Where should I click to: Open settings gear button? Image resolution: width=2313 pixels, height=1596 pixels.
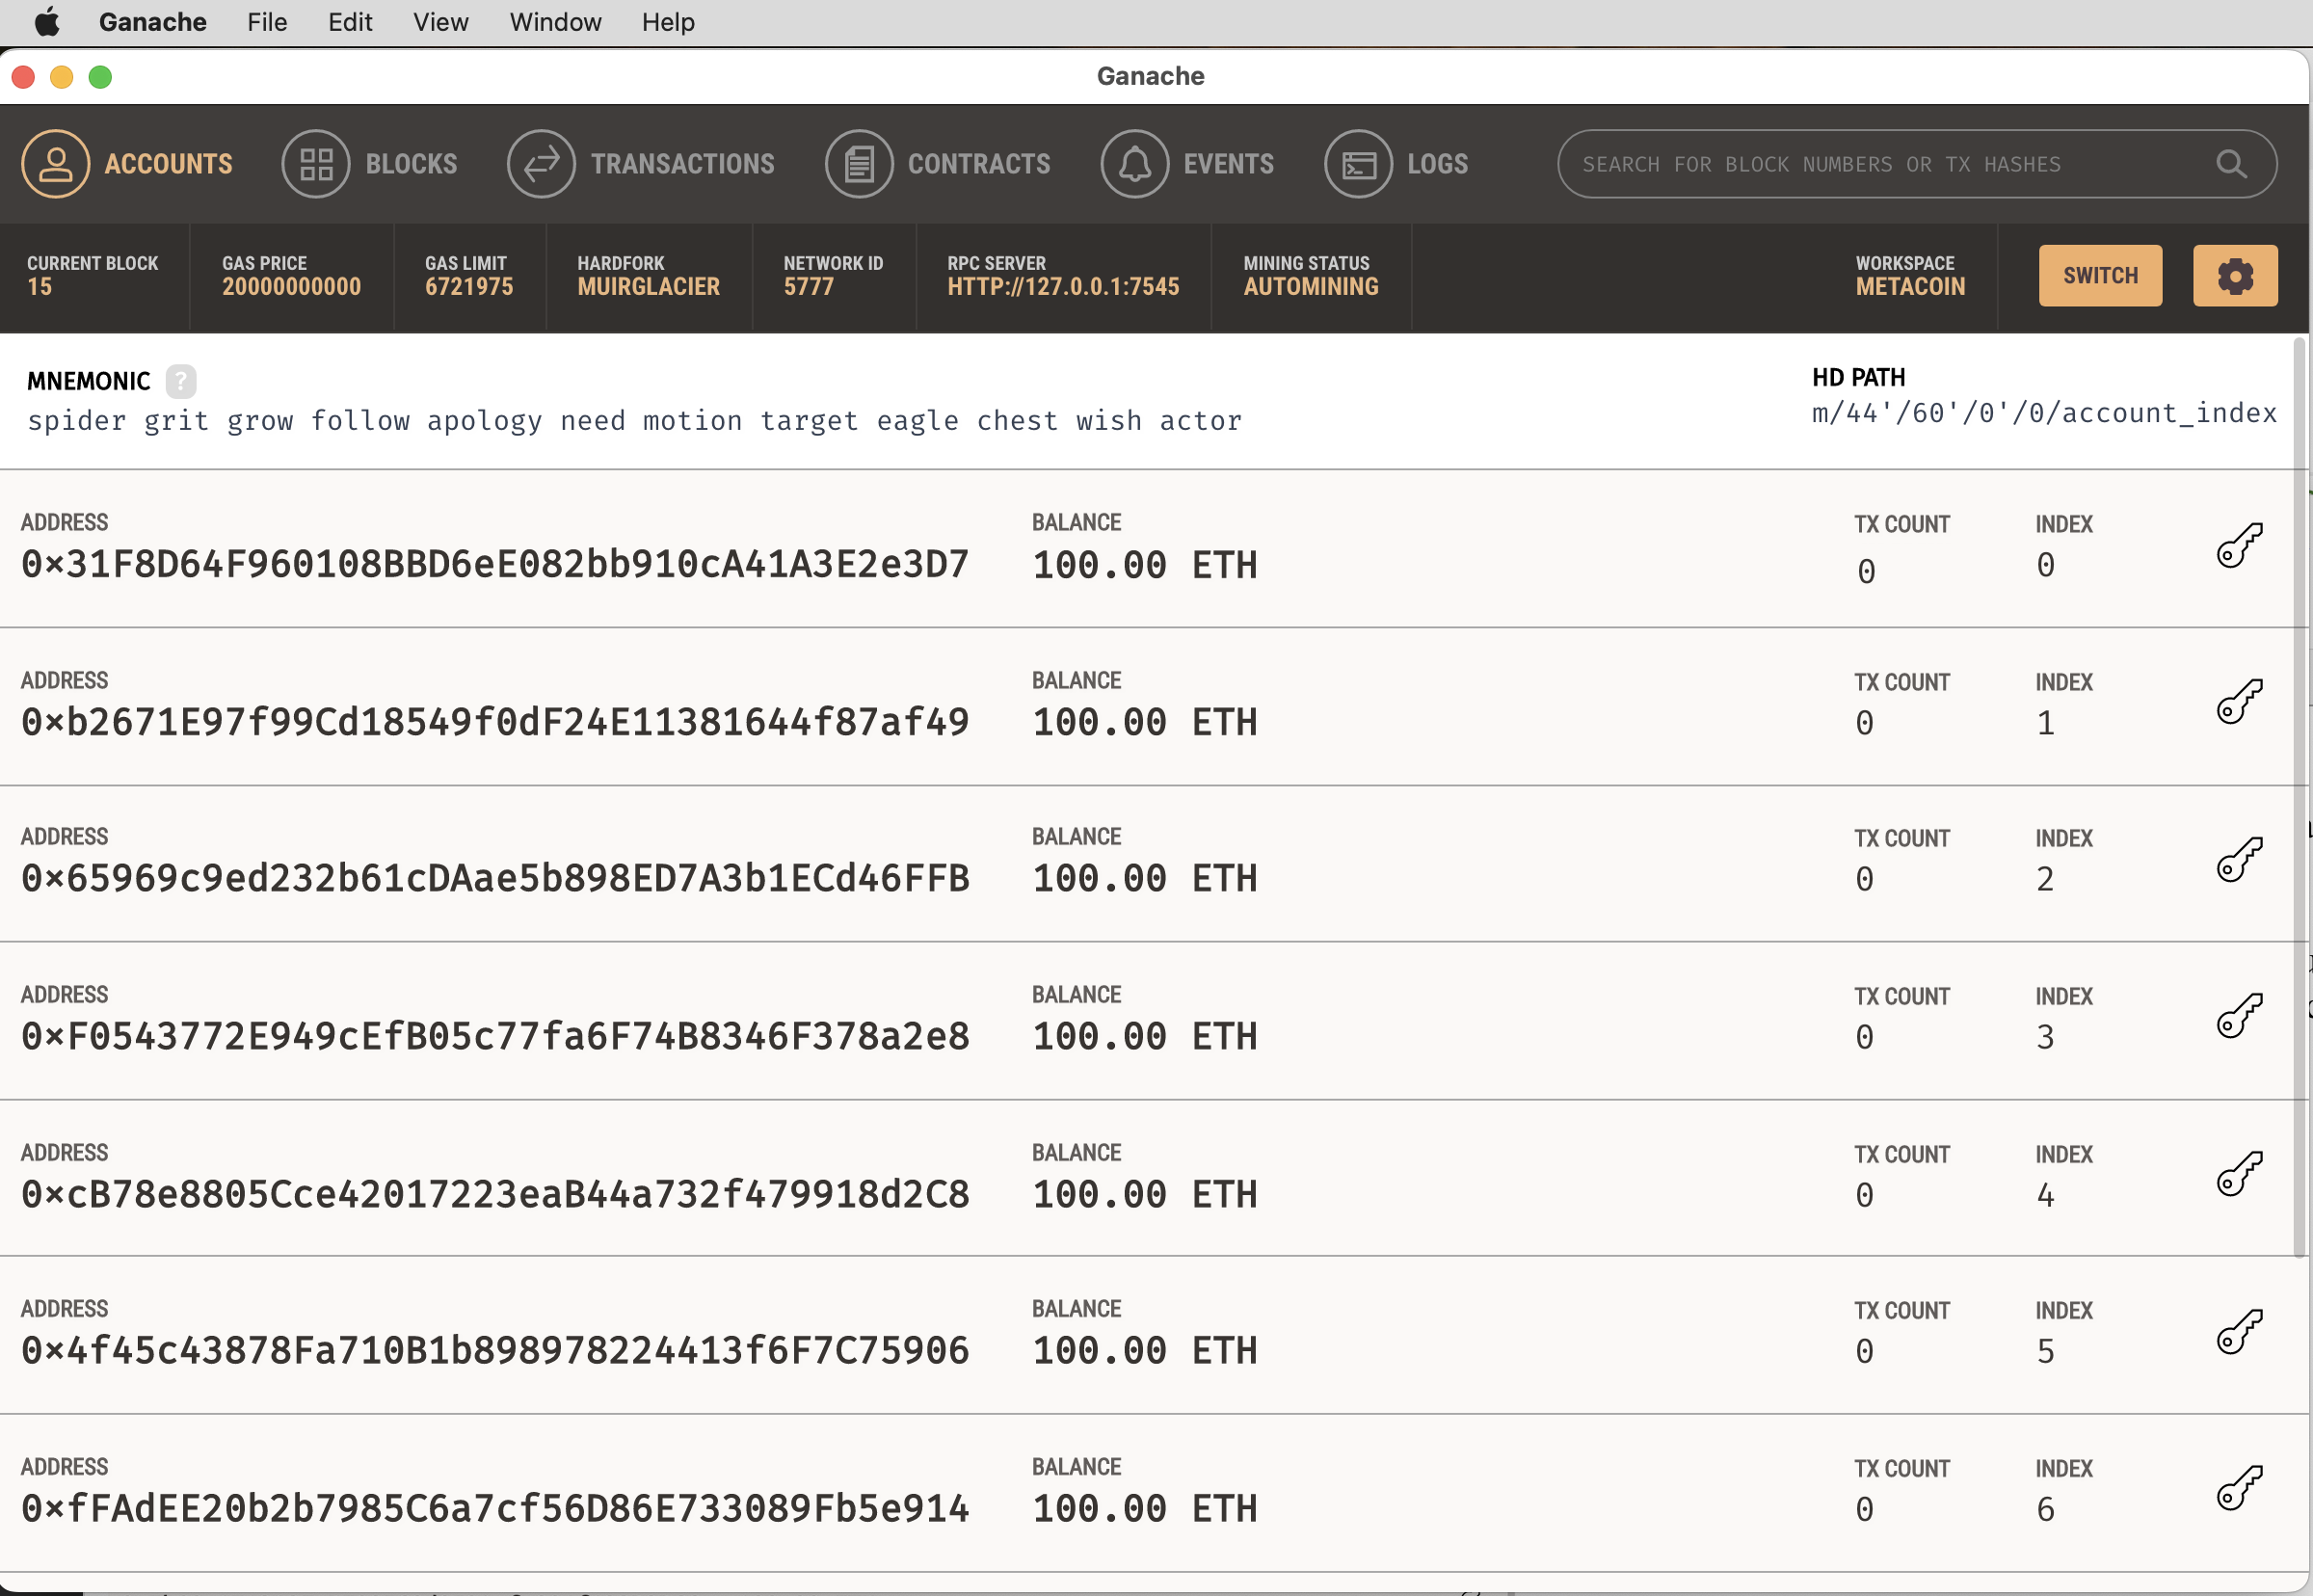(x=2234, y=276)
